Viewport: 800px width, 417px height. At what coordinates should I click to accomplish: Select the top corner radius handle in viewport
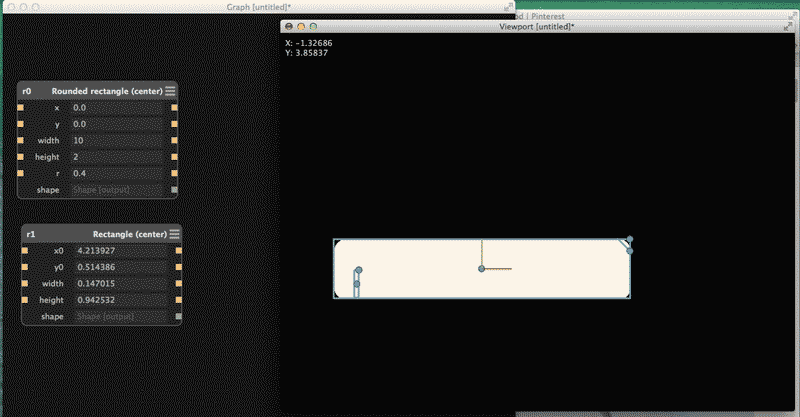pyautogui.click(x=630, y=239)
